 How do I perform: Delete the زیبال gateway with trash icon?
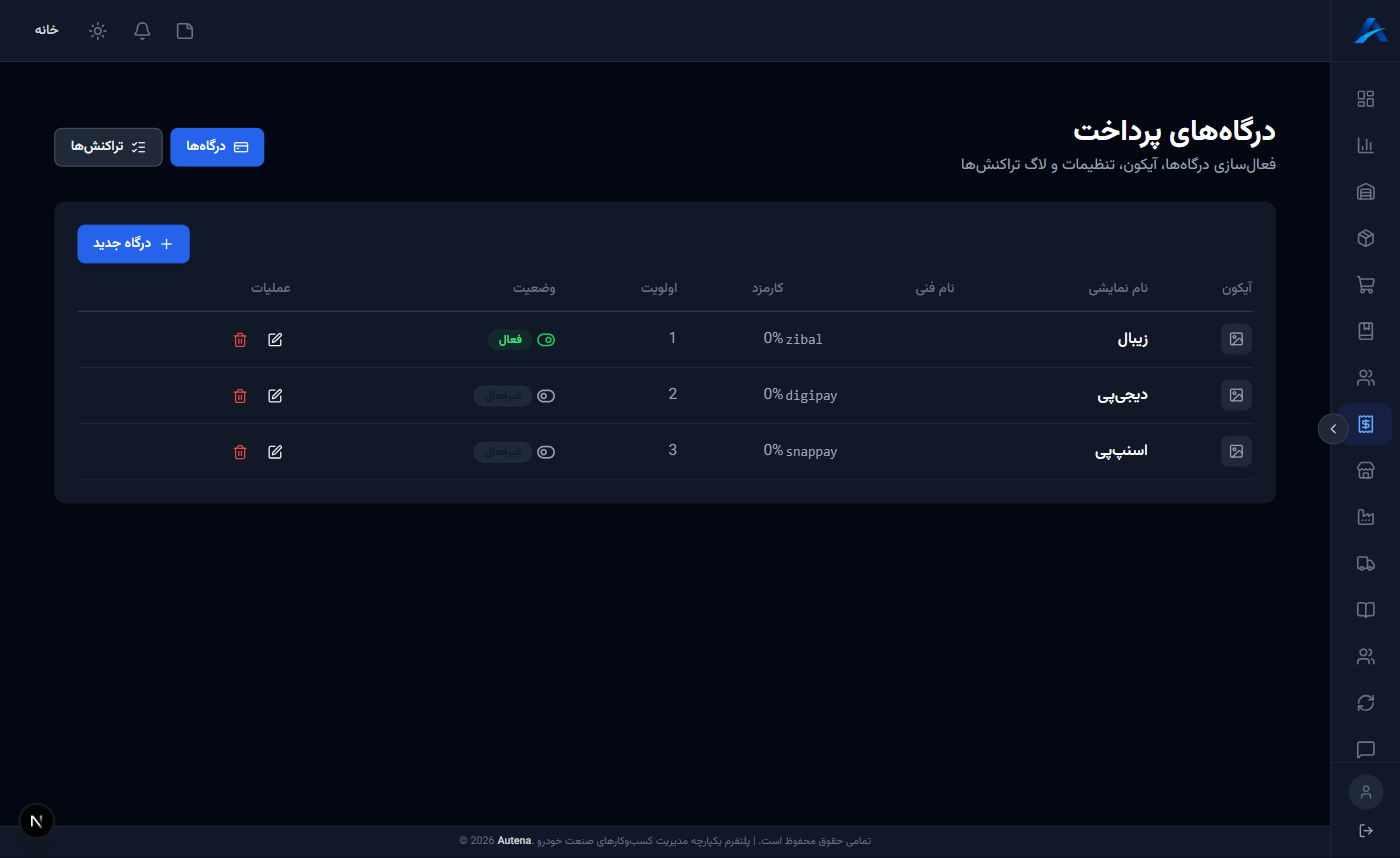click(x=240, y=340)
